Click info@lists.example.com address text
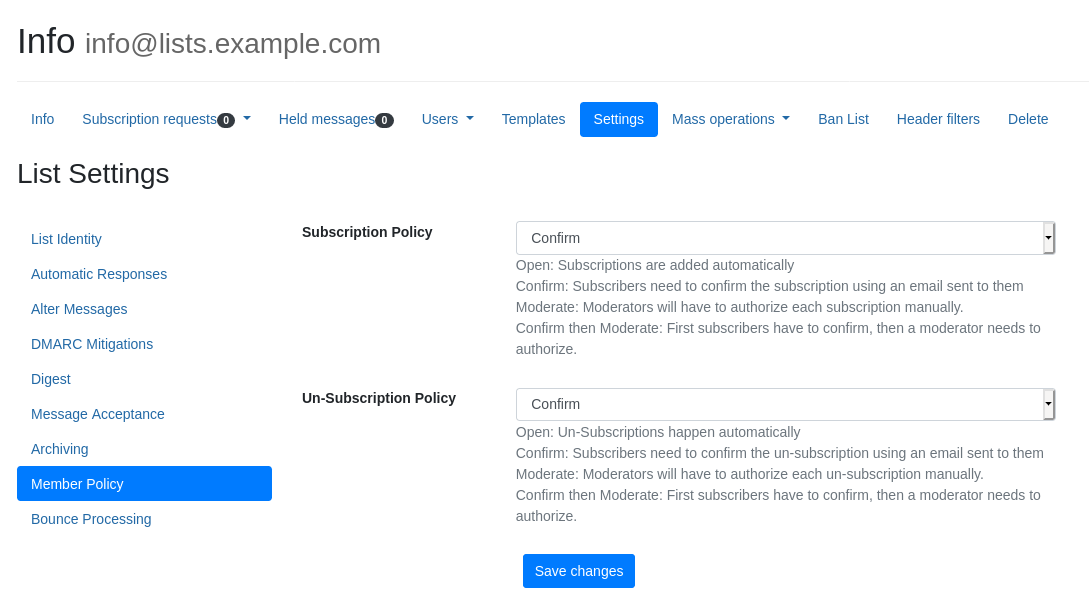This screenshot has width=1089, height=602. (x=233, y=44)
